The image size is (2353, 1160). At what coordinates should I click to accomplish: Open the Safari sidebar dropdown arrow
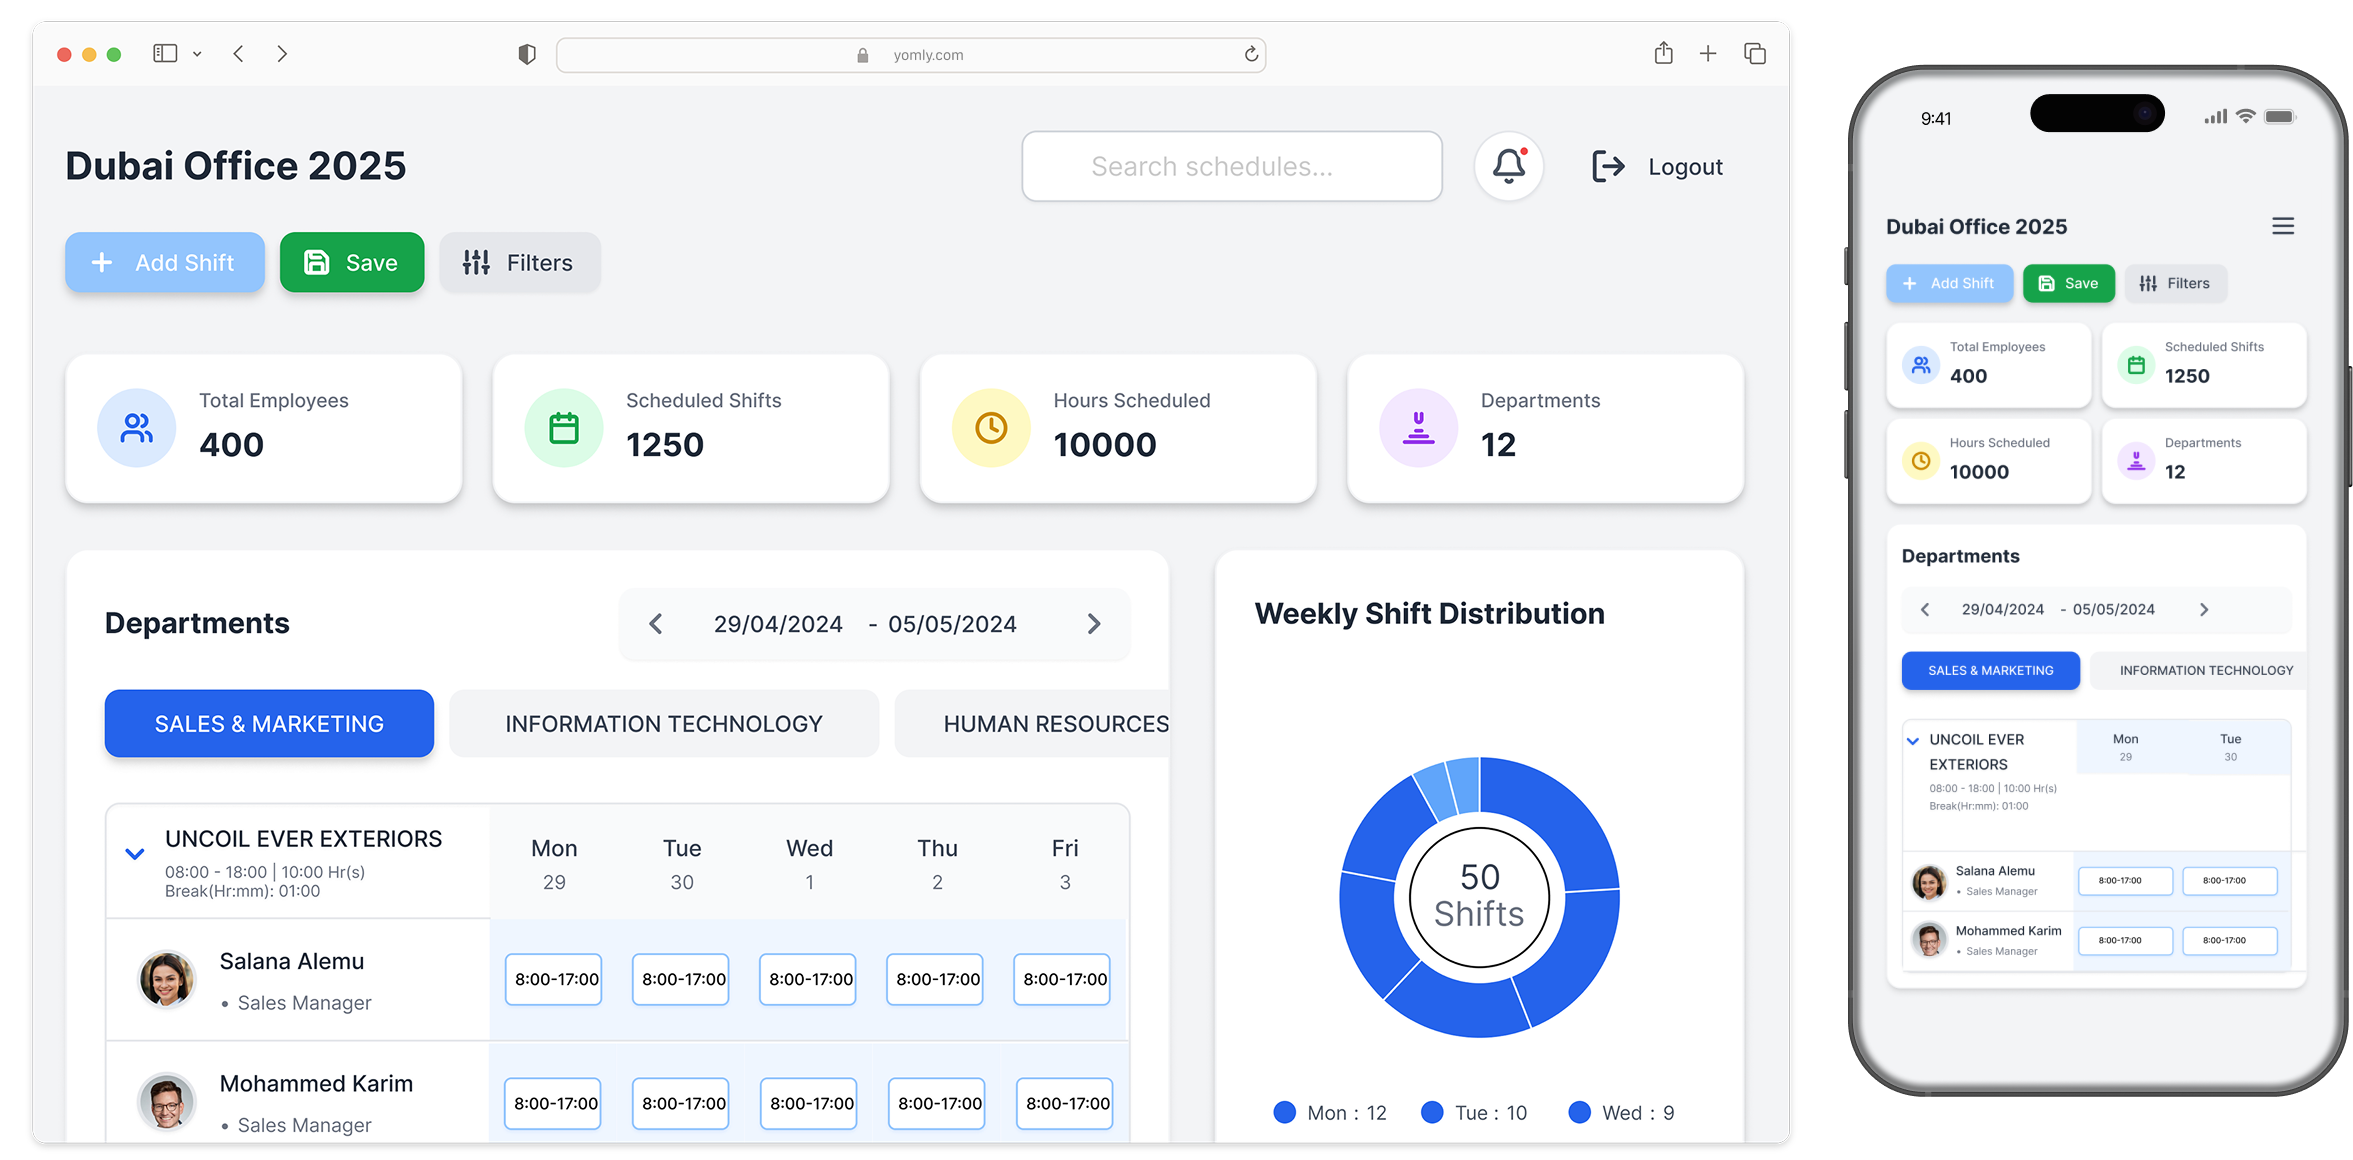click(x=197, y=54)
